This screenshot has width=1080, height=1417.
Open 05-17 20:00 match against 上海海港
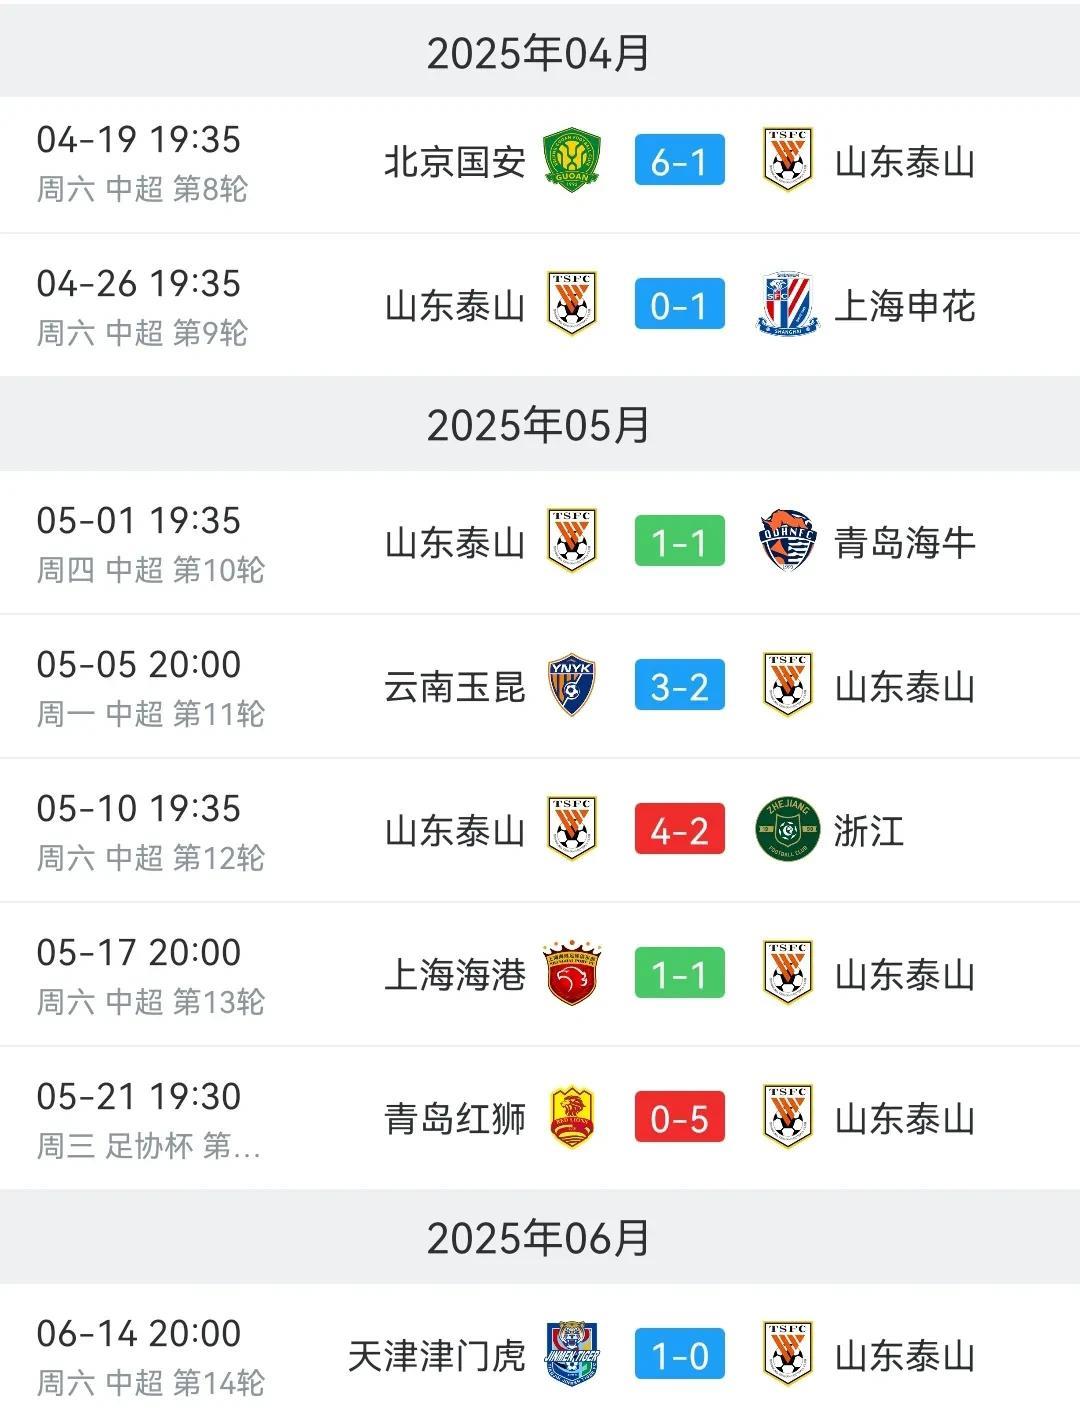(x=540, y=974)
